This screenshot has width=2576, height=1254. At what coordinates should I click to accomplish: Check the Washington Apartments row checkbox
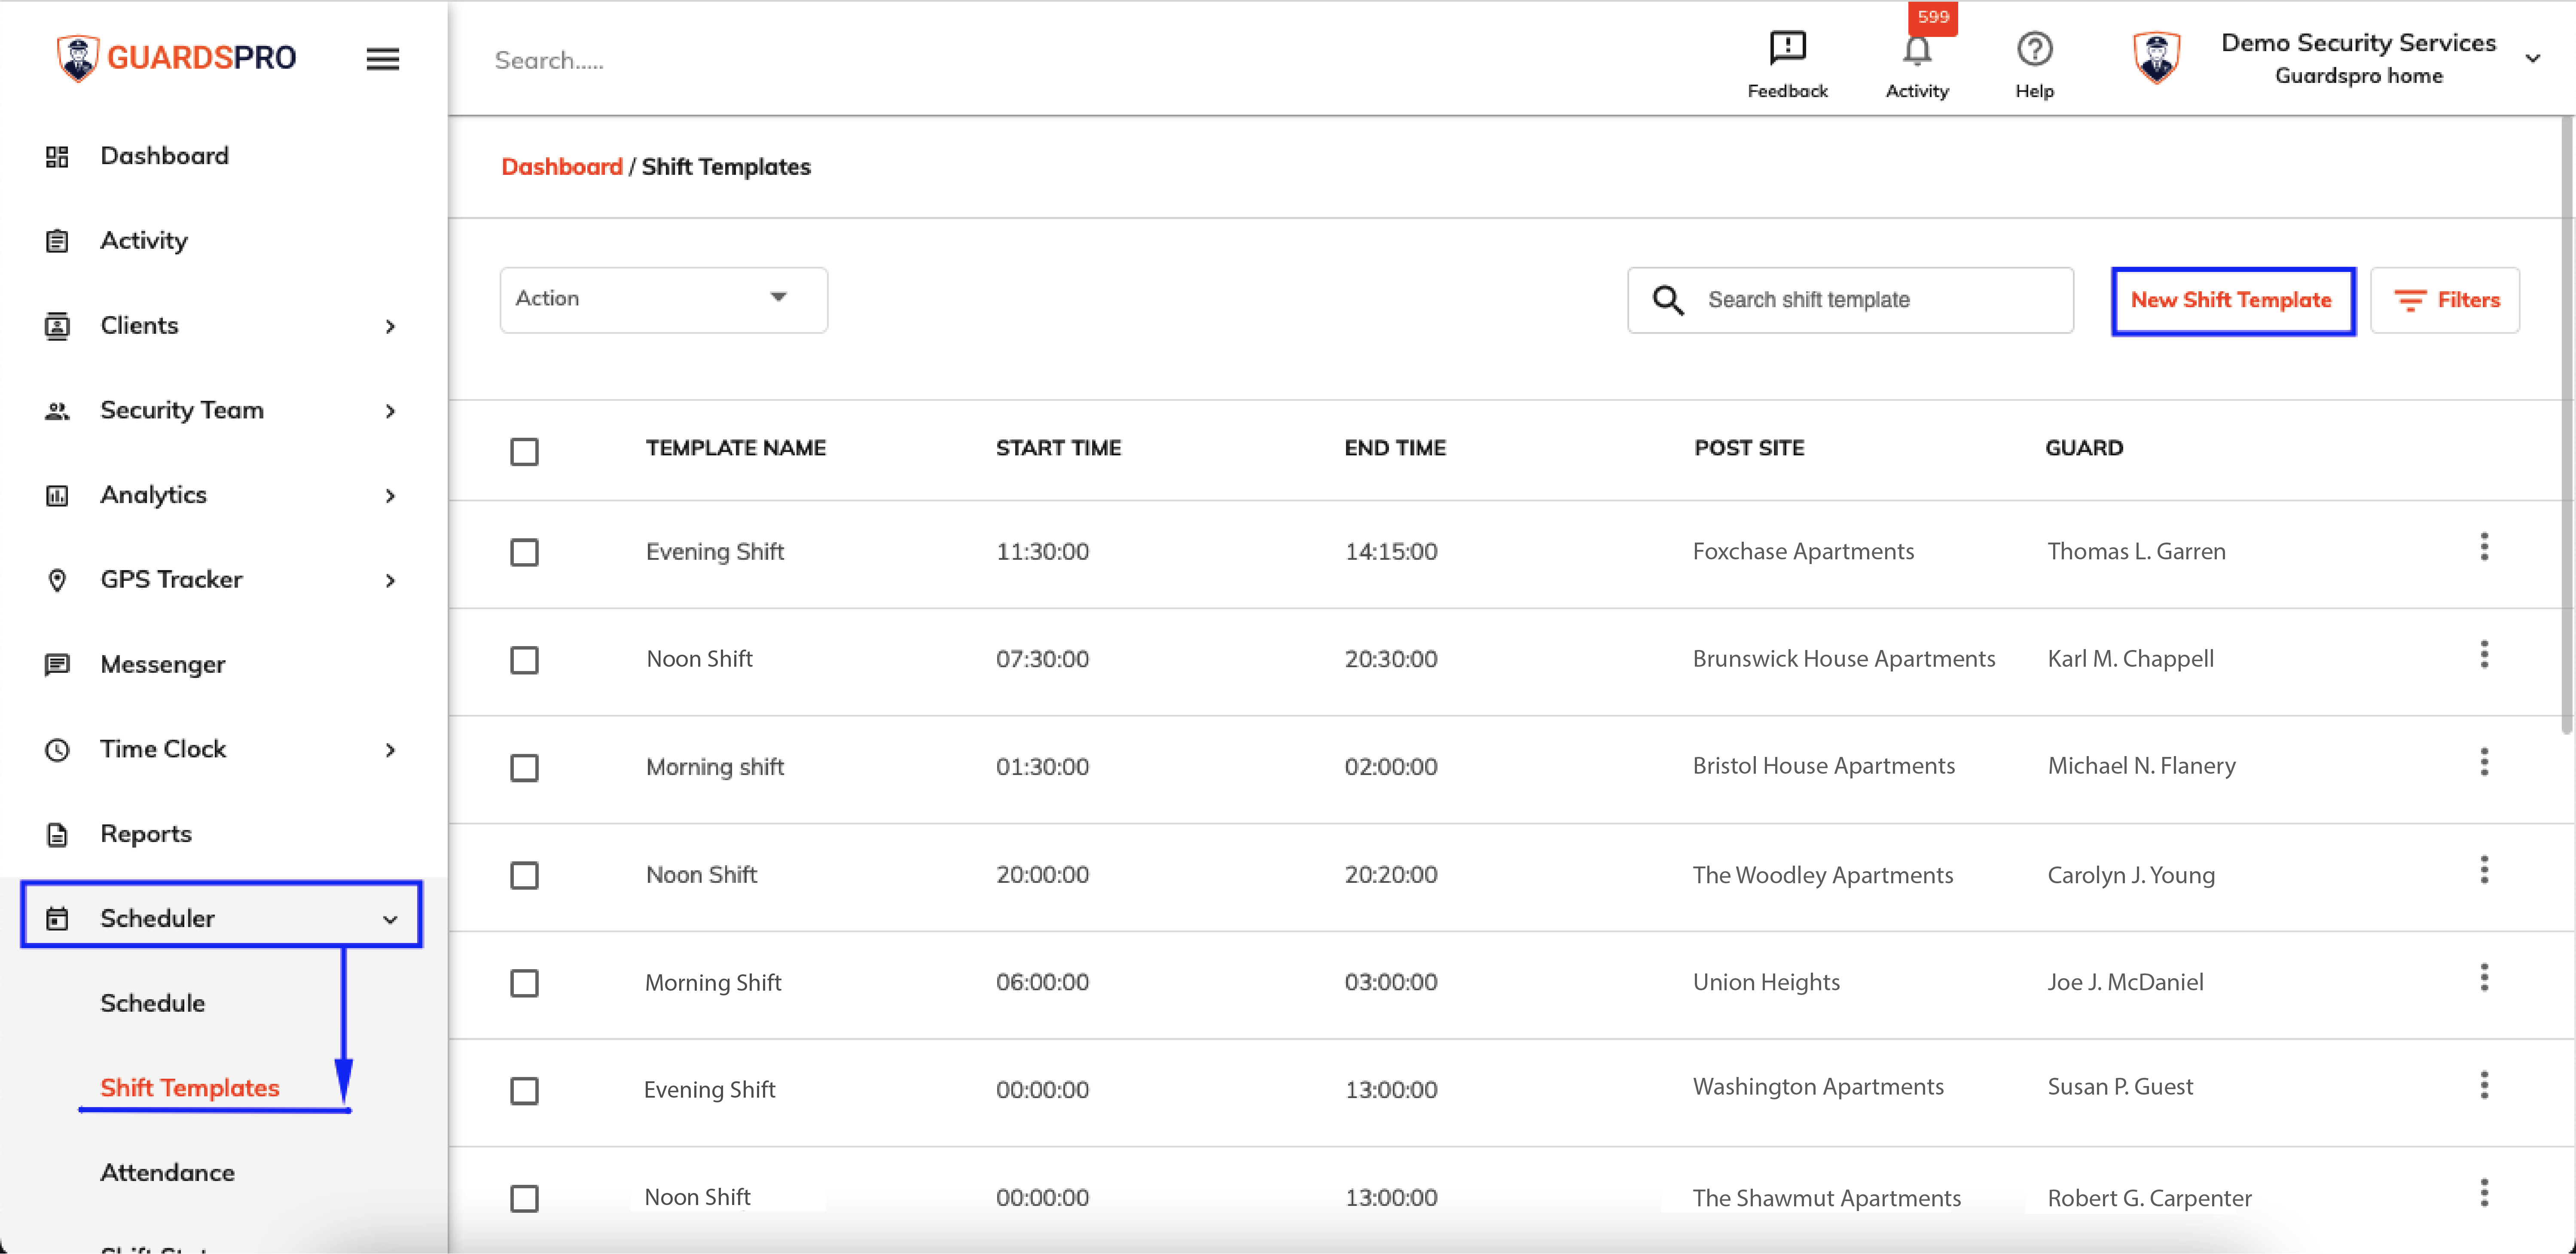[x=524, y=1091]
